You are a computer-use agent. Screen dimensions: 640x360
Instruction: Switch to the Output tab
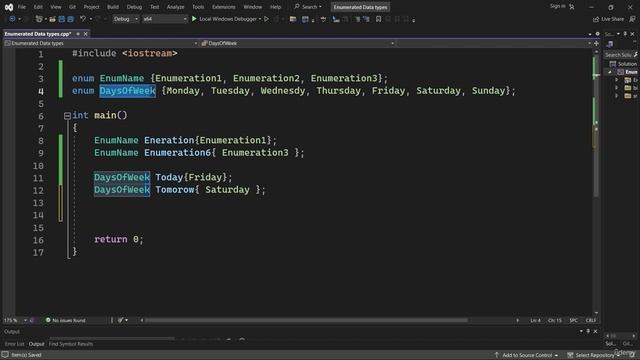(x=36, y=344)
